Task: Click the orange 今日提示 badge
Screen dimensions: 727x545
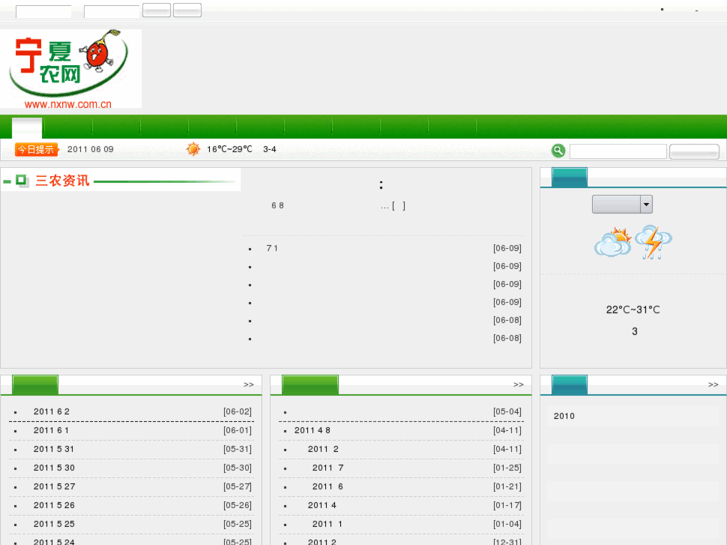Action: [x=37, y=149]
